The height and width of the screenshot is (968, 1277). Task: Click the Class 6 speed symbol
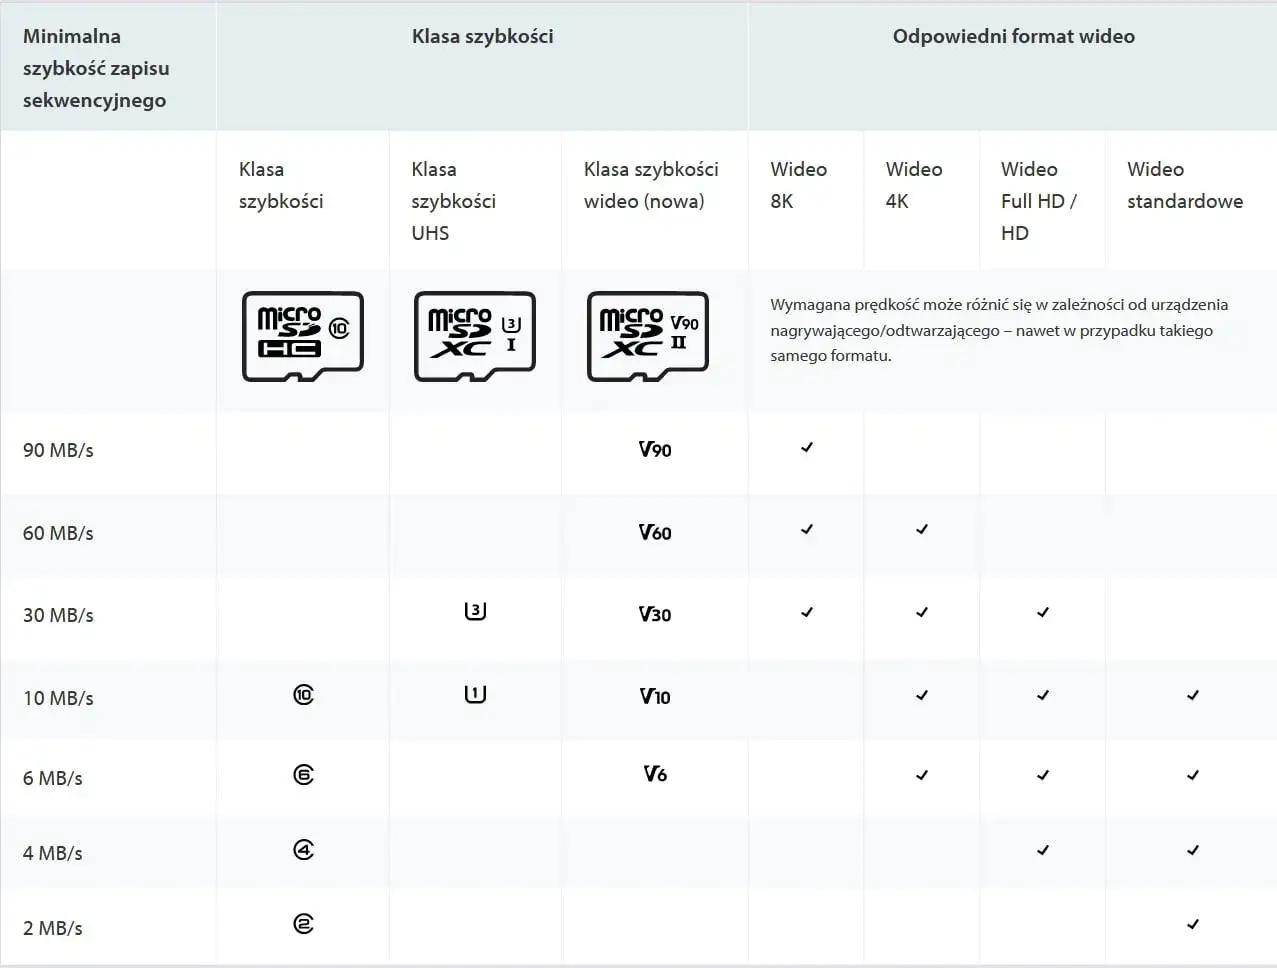304,775
